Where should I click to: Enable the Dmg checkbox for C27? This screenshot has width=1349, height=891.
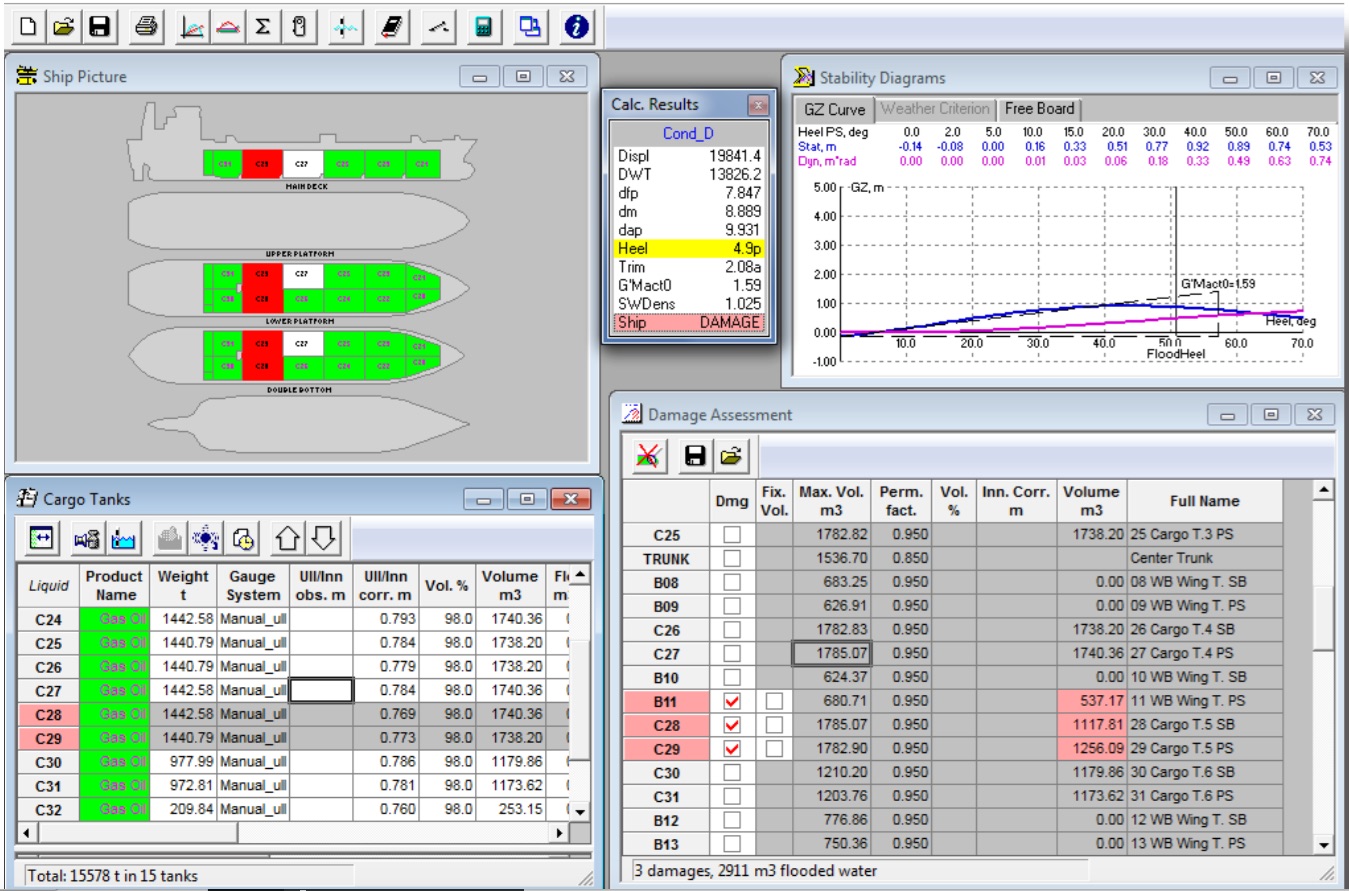click(x=732, y=654)
